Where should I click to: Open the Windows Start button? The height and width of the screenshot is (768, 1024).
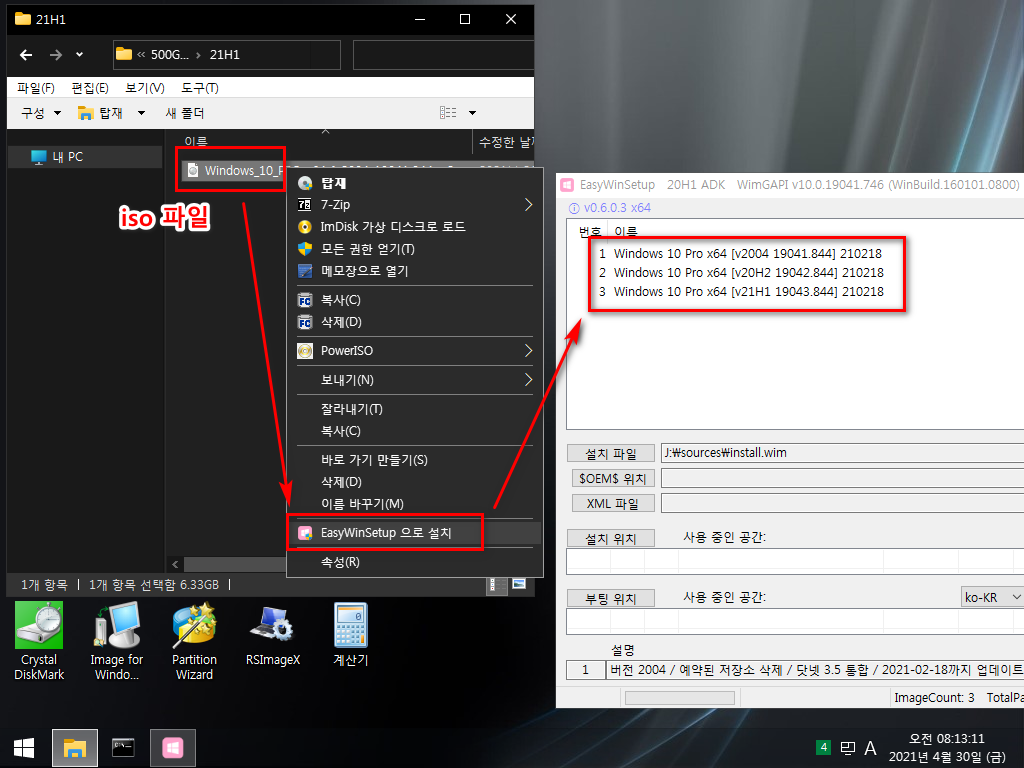(24, 748)
